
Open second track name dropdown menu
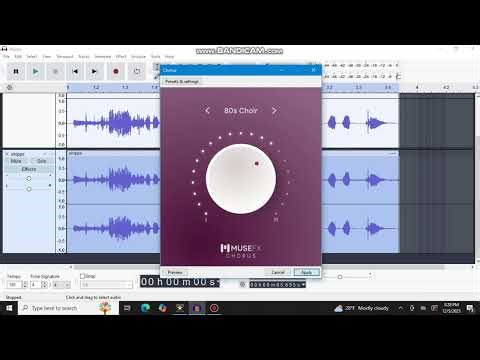(x=45, y=154)
